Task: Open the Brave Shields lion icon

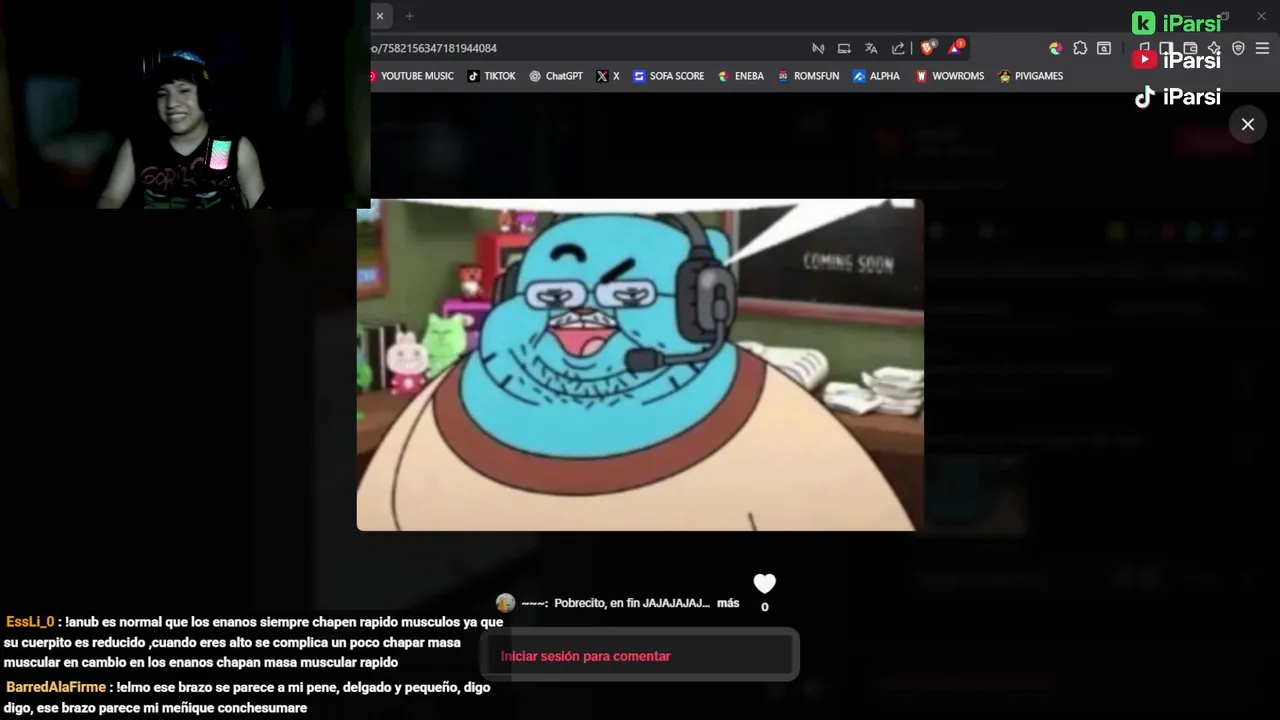Action: click(x=928, y=48)
